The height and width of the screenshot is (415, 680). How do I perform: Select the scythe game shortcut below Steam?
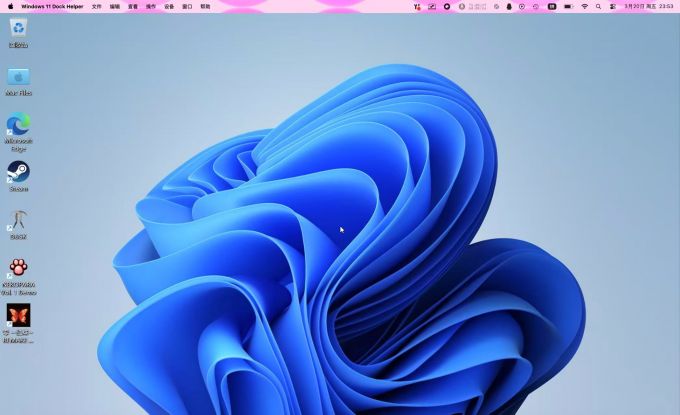pyautogui.click(x=18, y=224)
